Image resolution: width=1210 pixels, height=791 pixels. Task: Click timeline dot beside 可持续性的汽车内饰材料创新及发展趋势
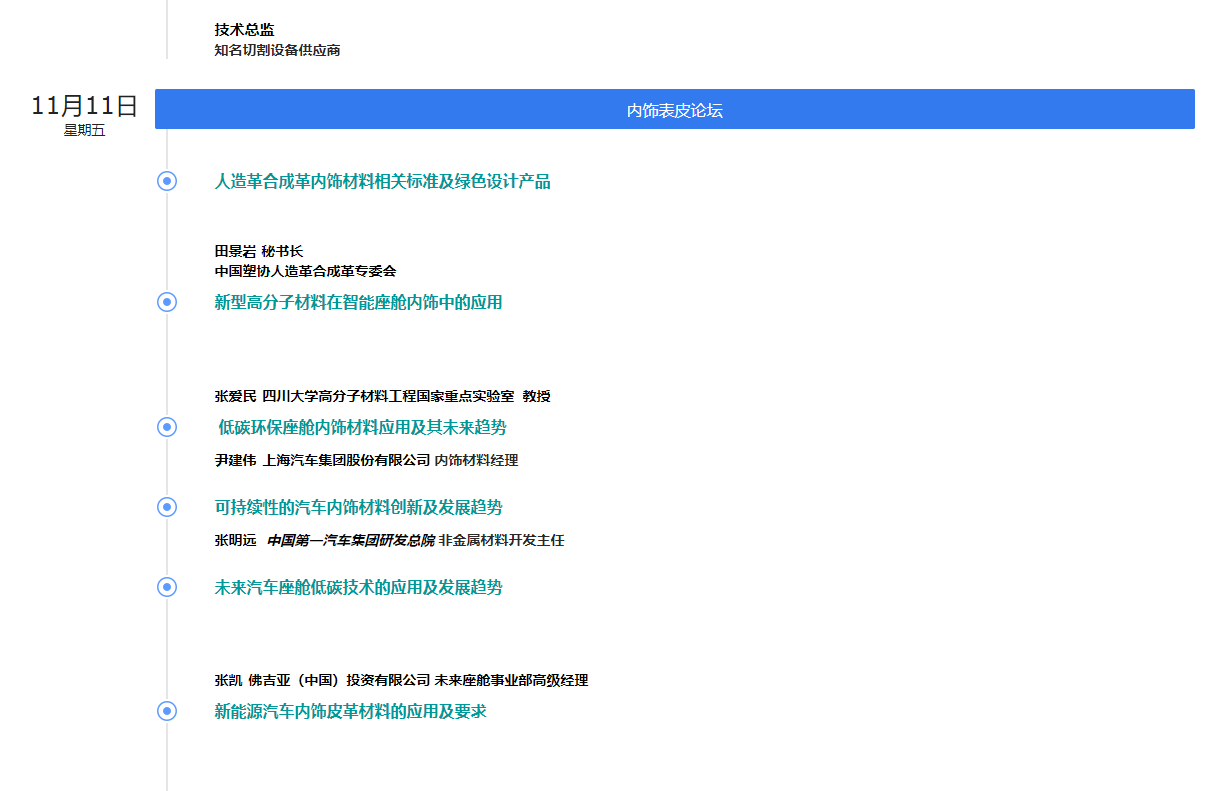167,507
